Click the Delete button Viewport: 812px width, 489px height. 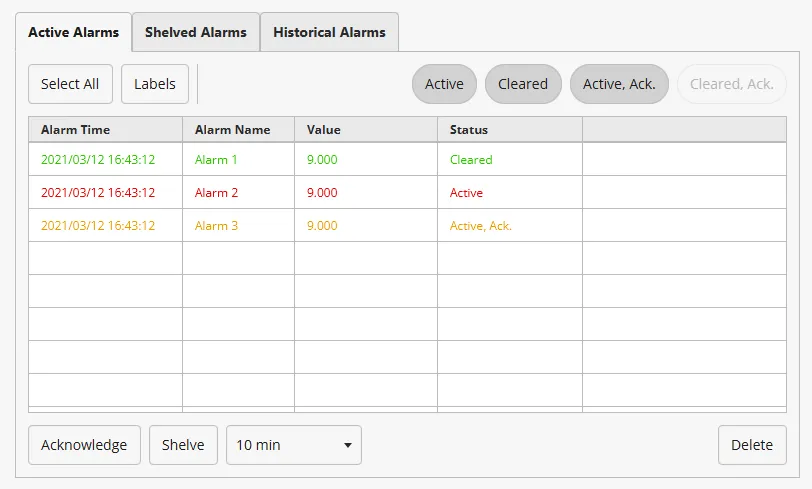pyautogui.click(x=752, y=445)
